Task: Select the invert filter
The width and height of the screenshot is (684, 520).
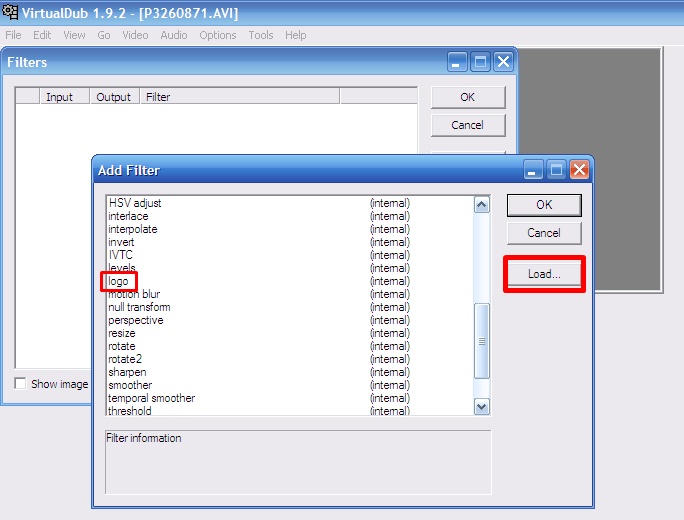Action: pos(290,242)
